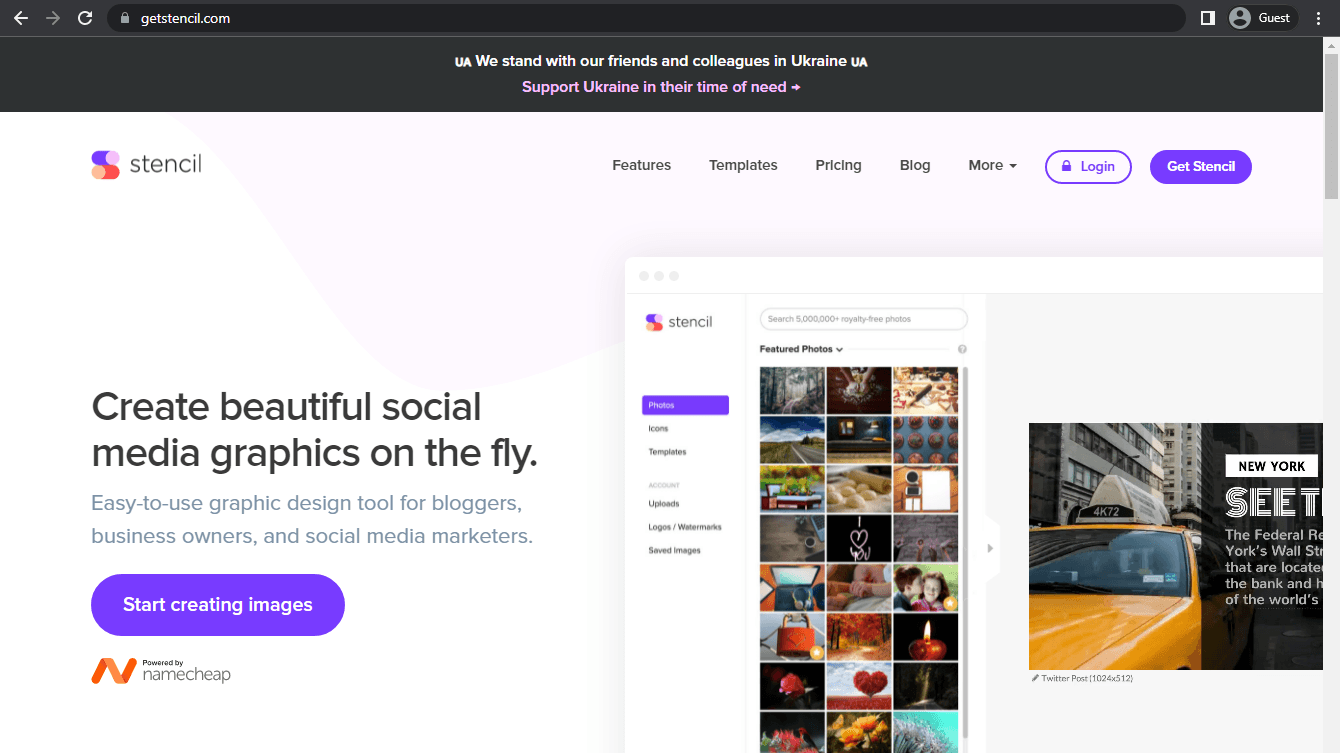The height and width of the screenshot is (753, 1340).
Task: Expand the More dropdown menu
Action: 992,166
